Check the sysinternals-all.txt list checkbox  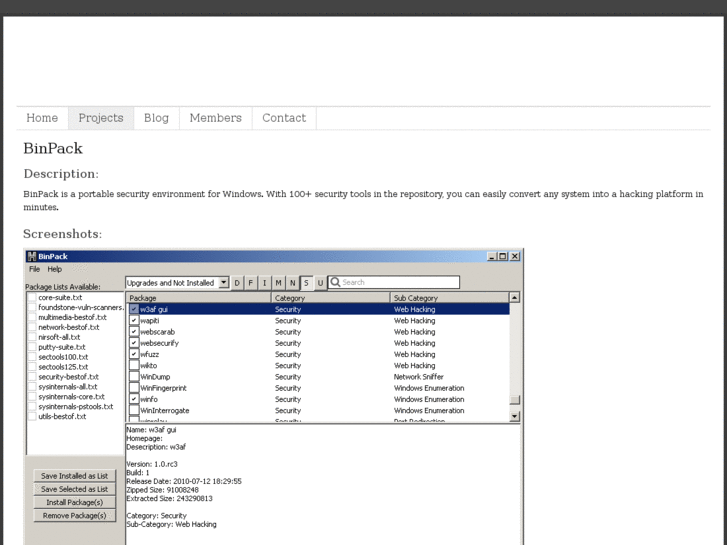click(x=32, y=387)
